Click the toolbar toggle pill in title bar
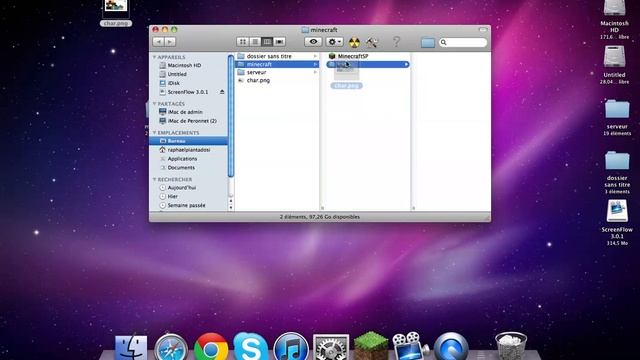Viewport: 640px width, 360px height. tap(483, 30)
